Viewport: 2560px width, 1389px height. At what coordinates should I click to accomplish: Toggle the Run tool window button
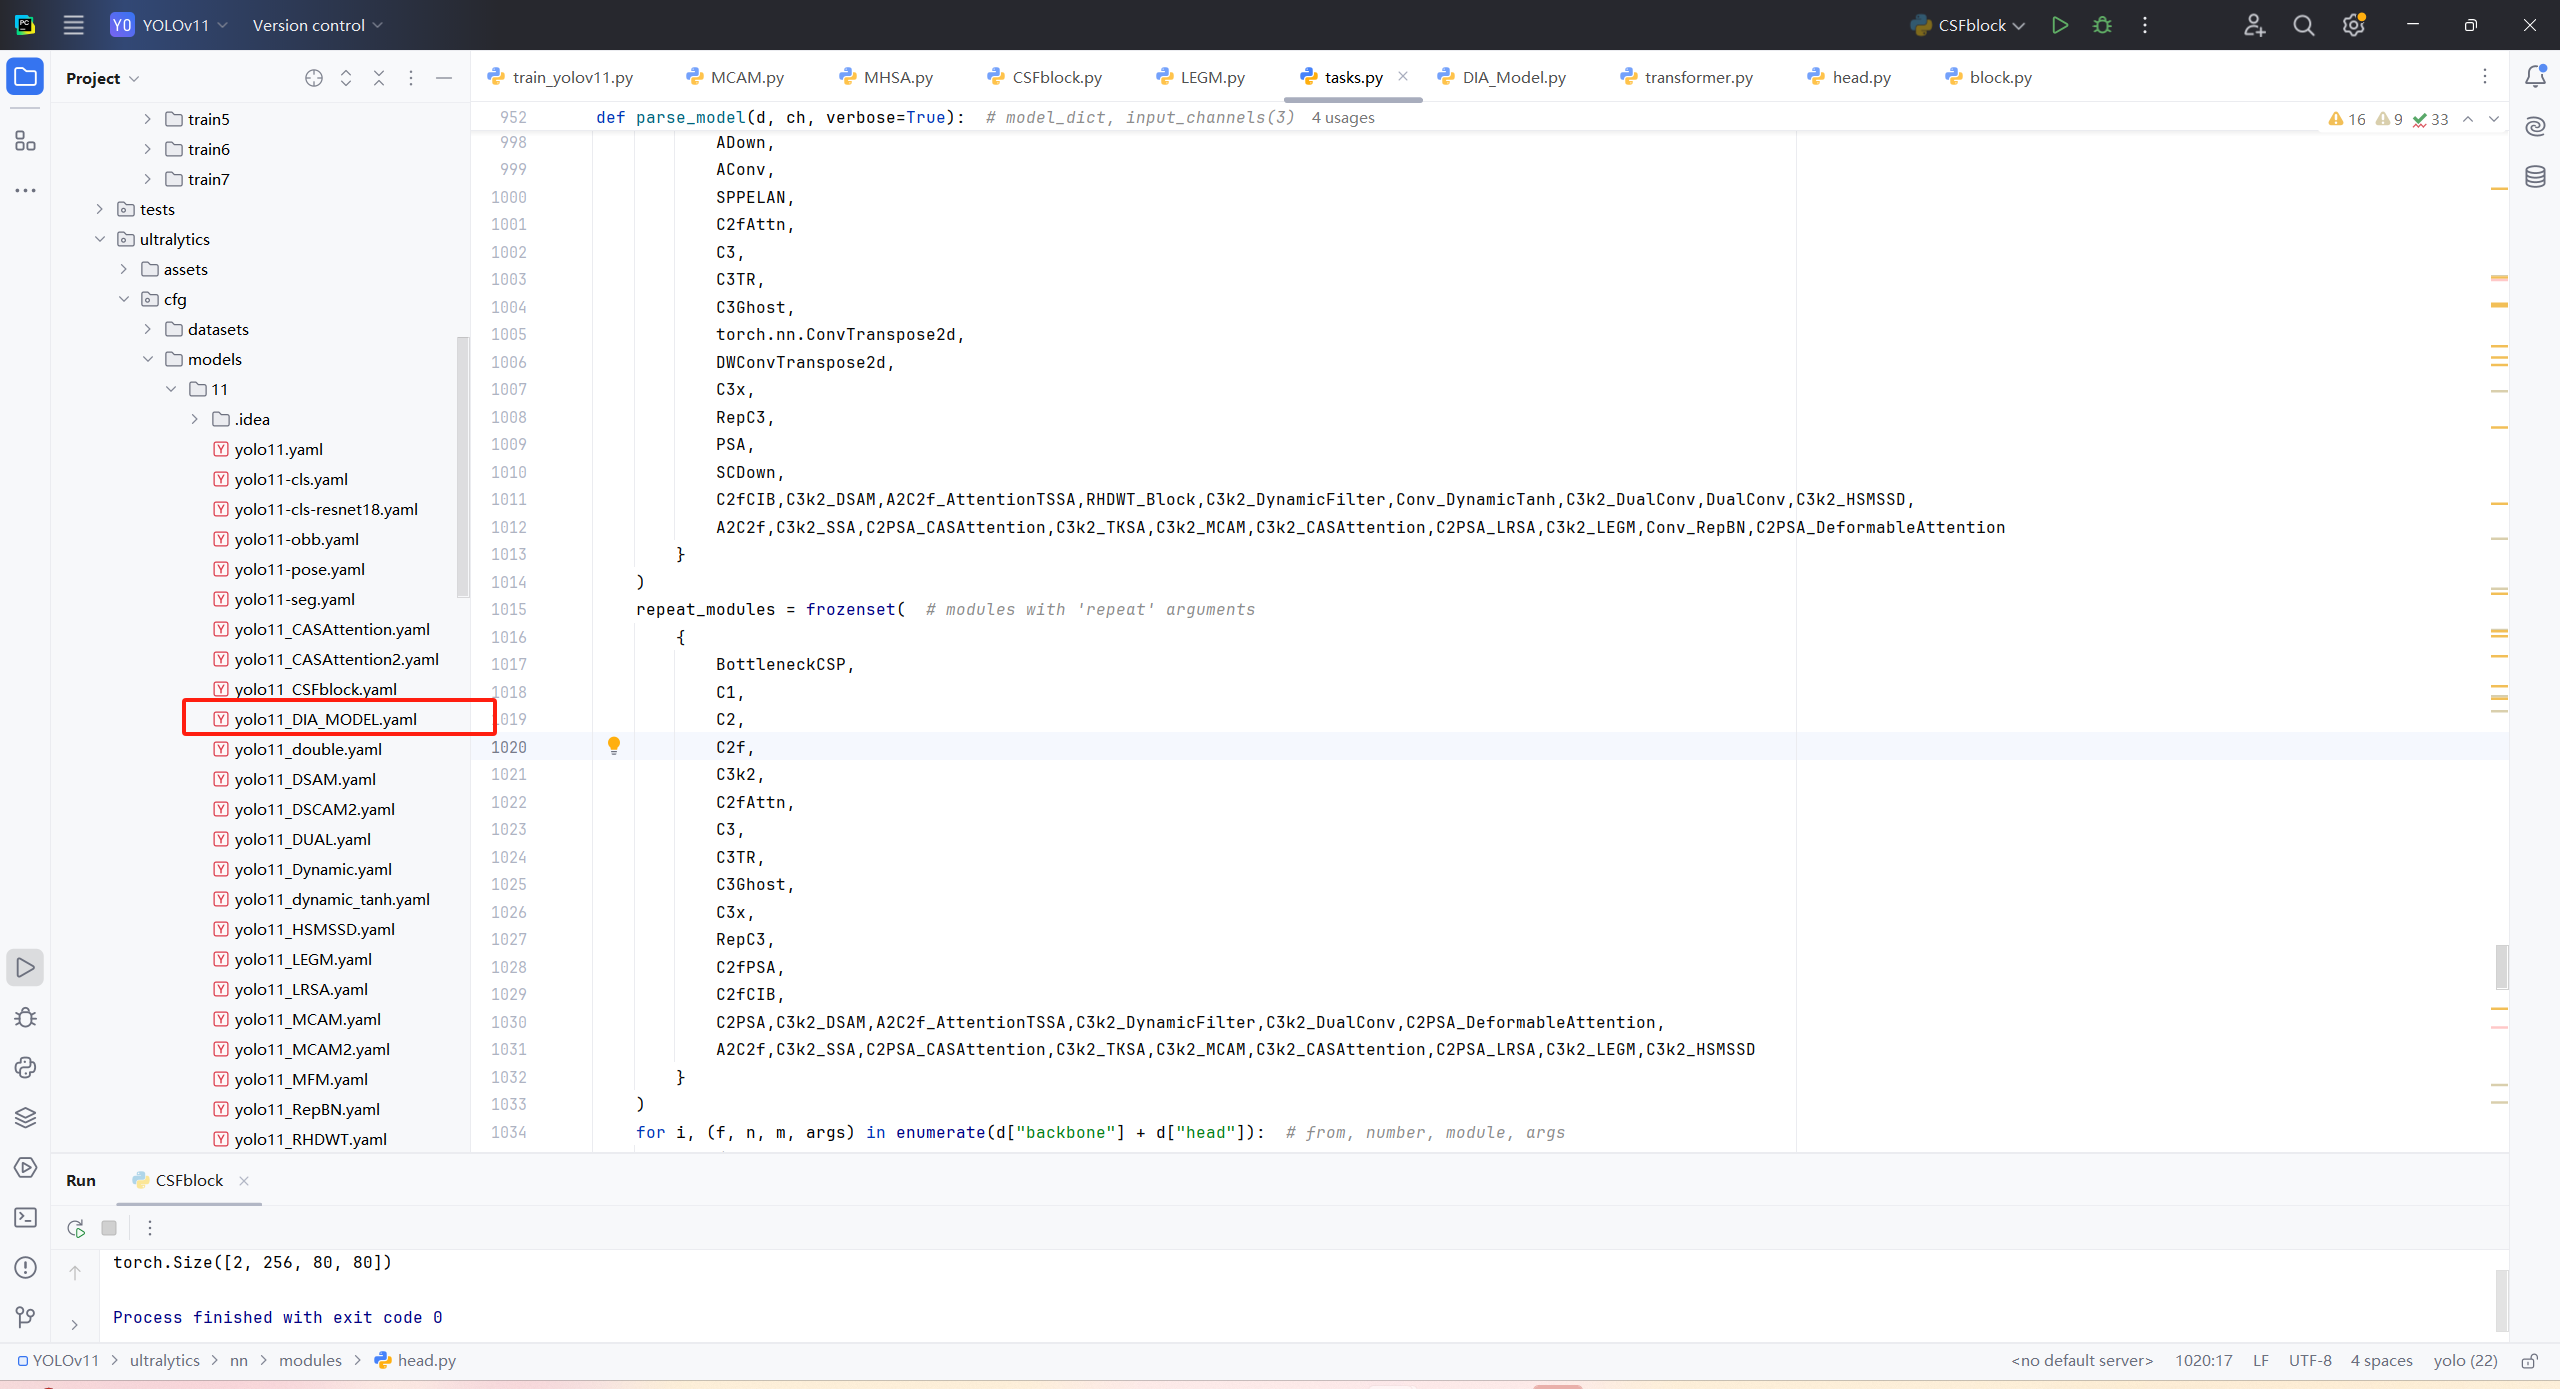25,967
